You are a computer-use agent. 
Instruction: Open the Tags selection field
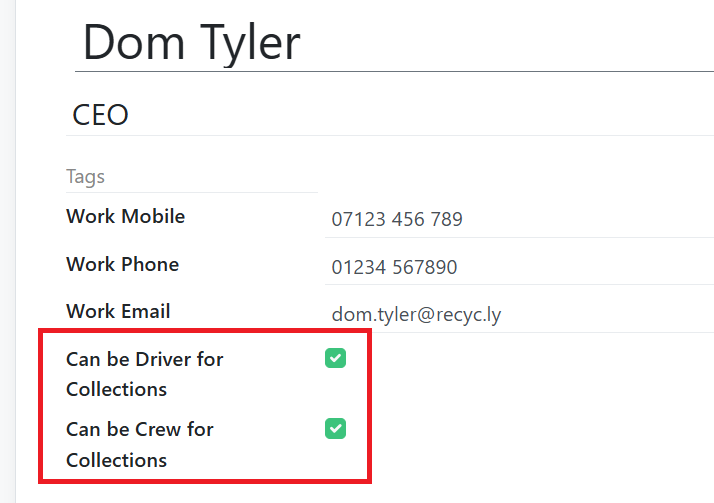coord(190,177)
